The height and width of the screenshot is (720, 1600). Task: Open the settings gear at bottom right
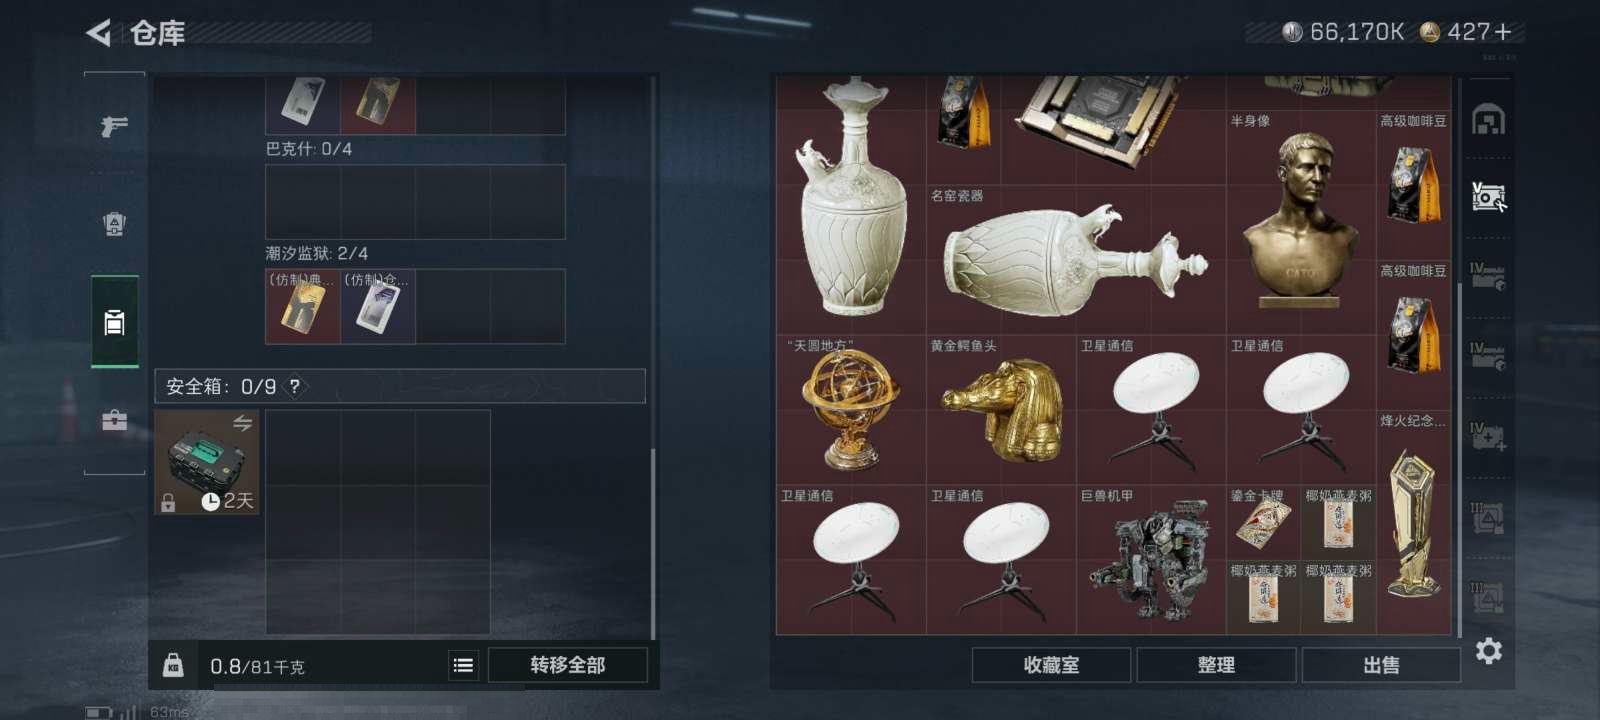tap(1488, 651)
